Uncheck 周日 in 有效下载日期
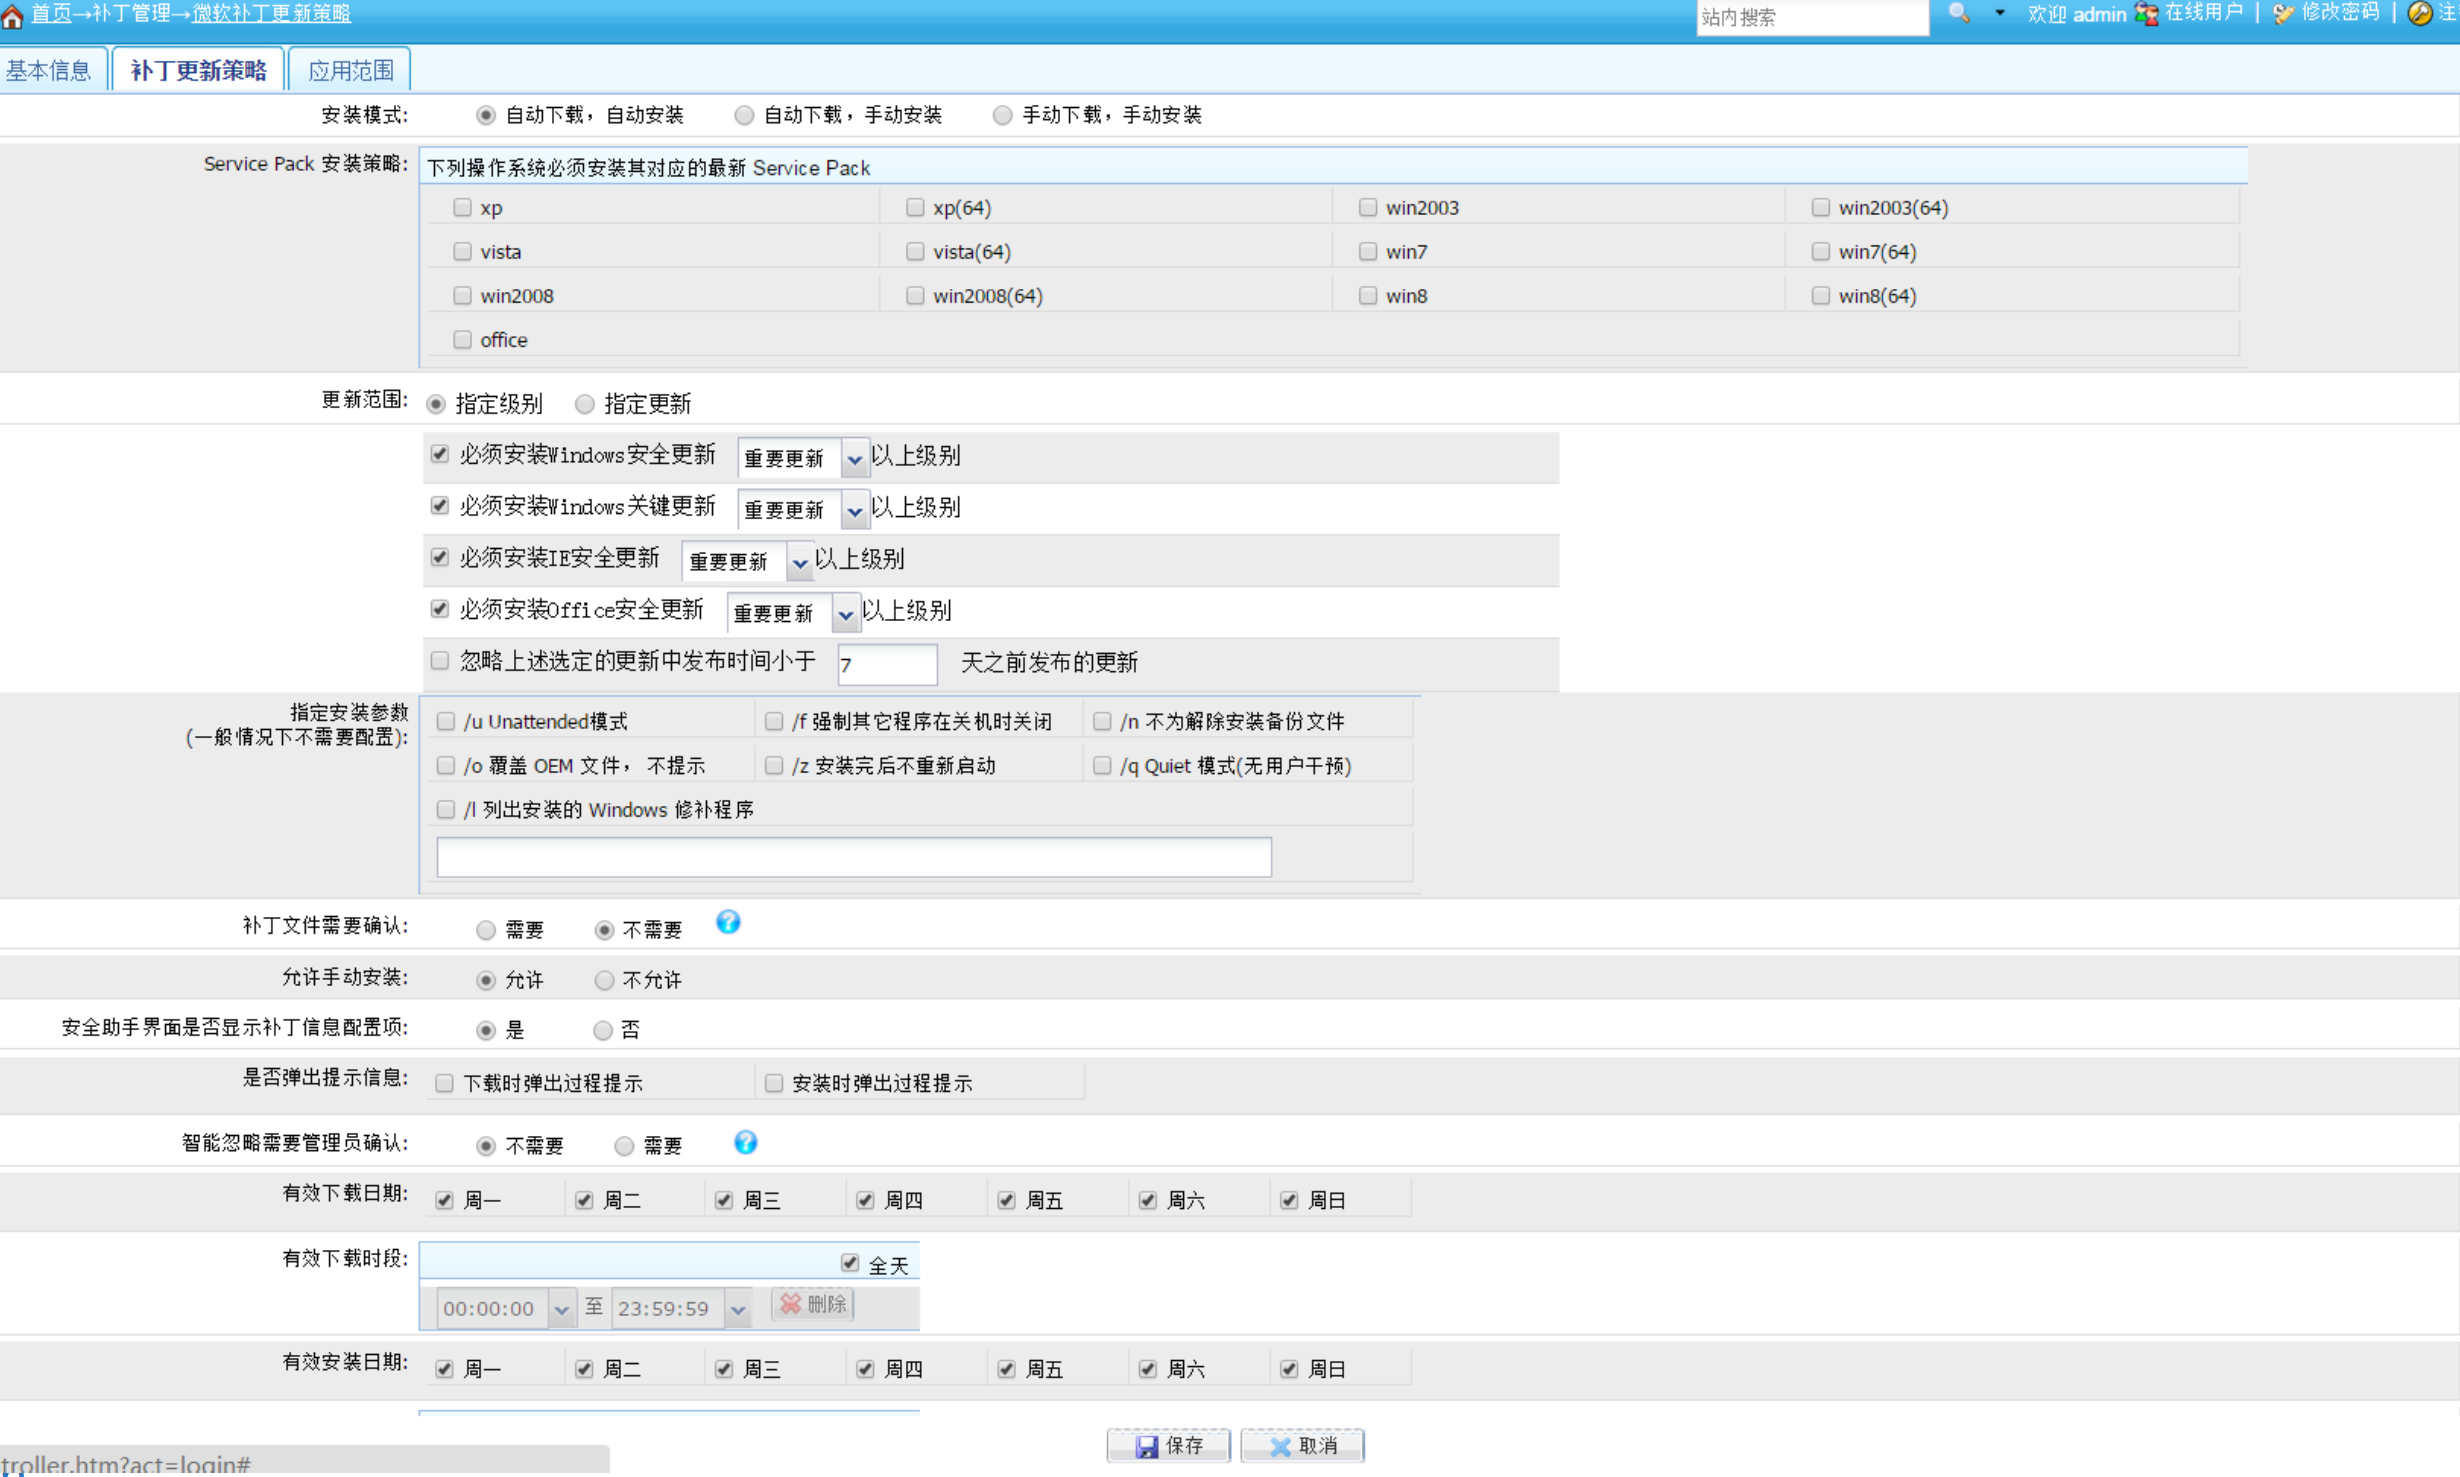Image resolution: width=2460 pixels, height=1477 pixels. 1289,1200
